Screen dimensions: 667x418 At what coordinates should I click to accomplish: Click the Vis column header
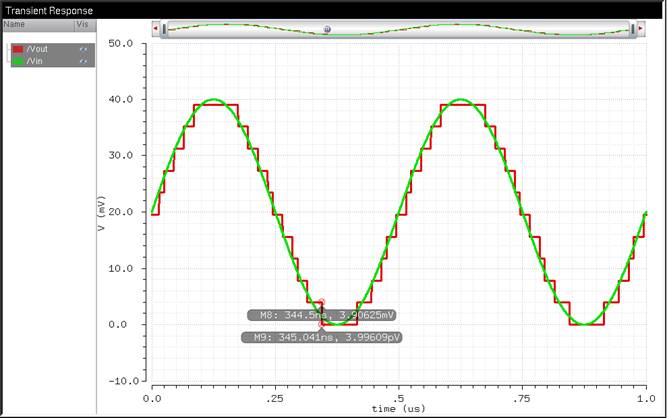tap(84, 24)
